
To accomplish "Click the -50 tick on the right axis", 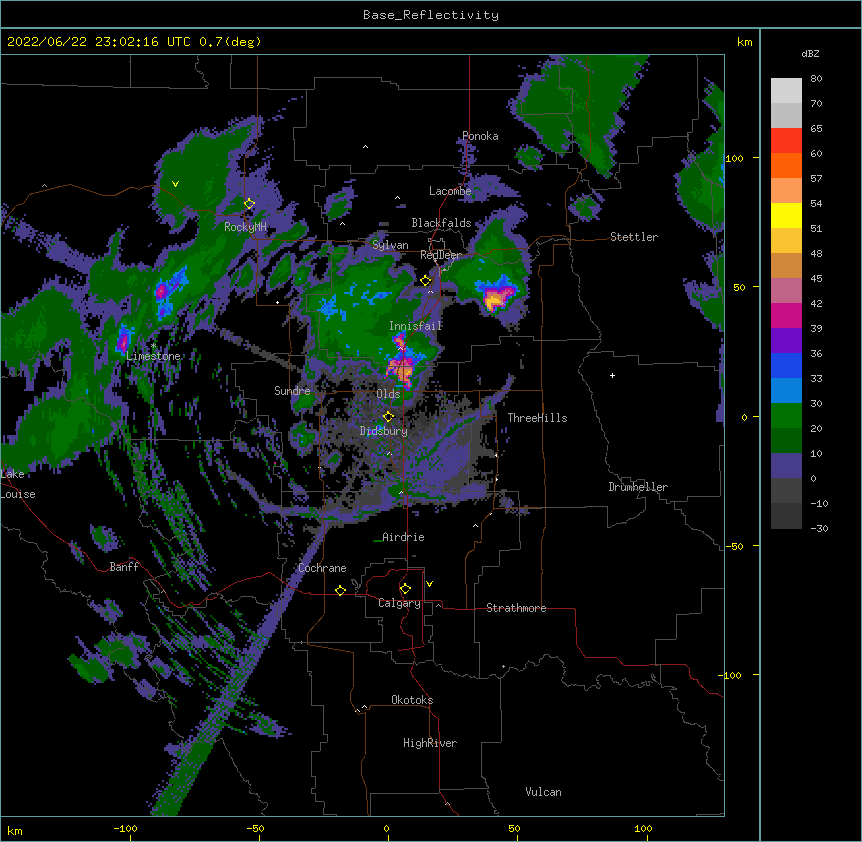I will tap(734, 546).
